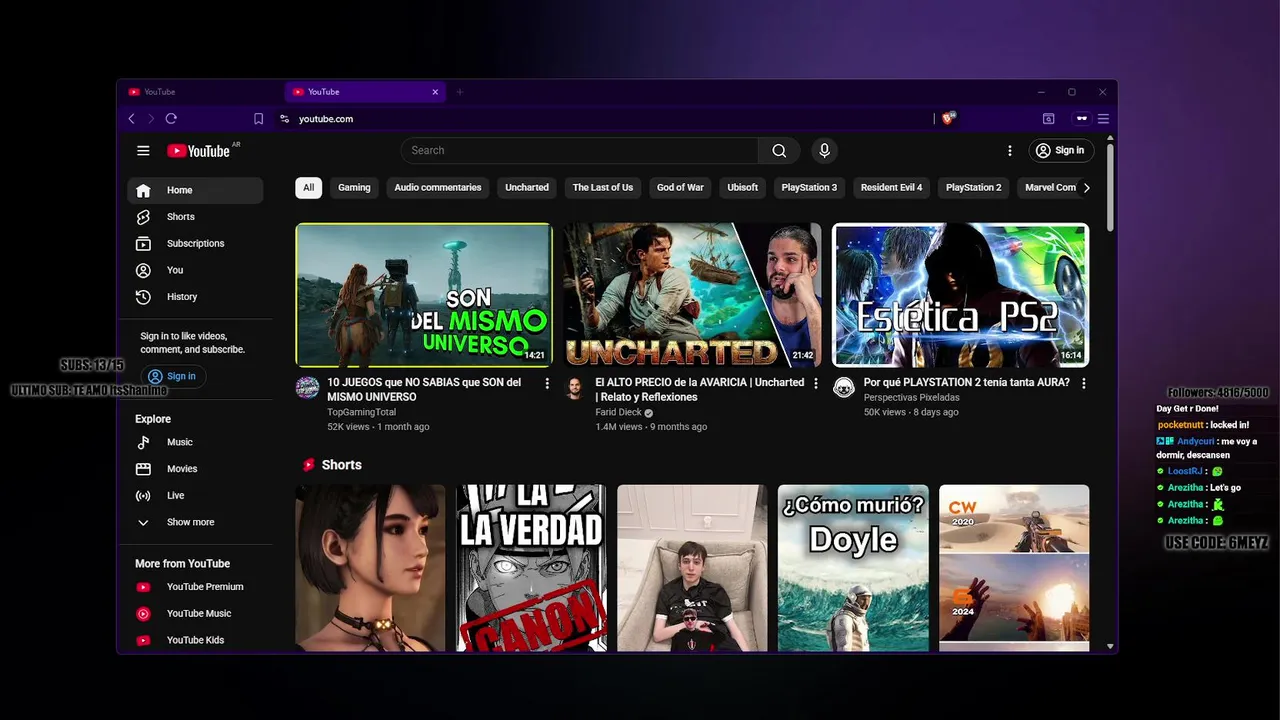1280x720 pixels.
Task: Select the Audio commentaries chip
Action: point(437,188)
